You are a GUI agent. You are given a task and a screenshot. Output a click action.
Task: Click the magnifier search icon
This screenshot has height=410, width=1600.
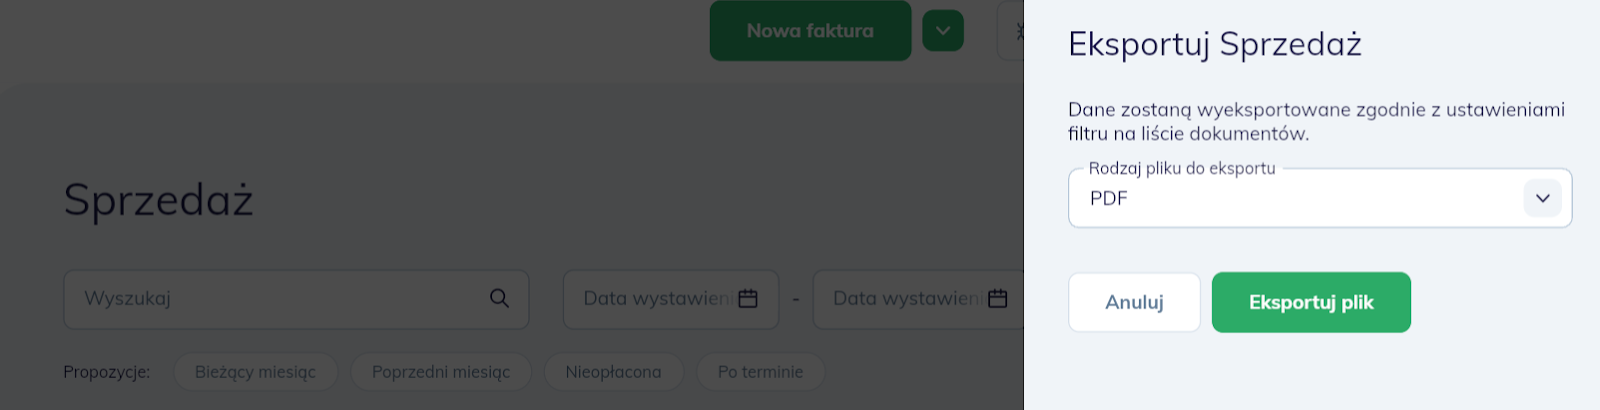tap(499, 298)
